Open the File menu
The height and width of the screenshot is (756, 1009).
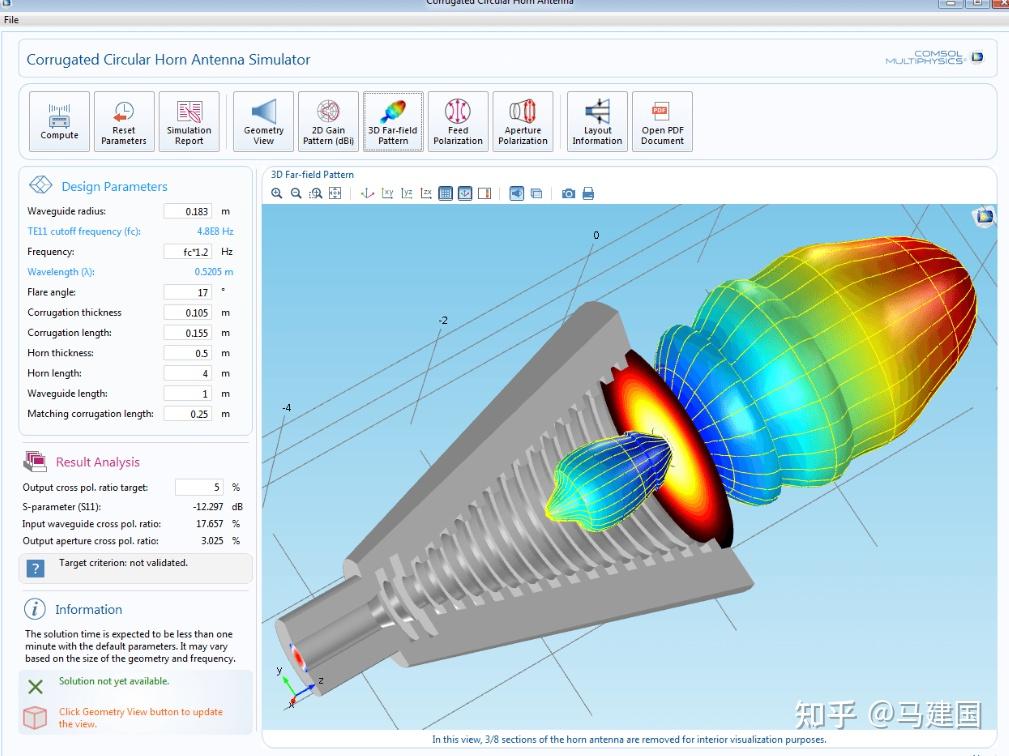[x=12, y=19]
